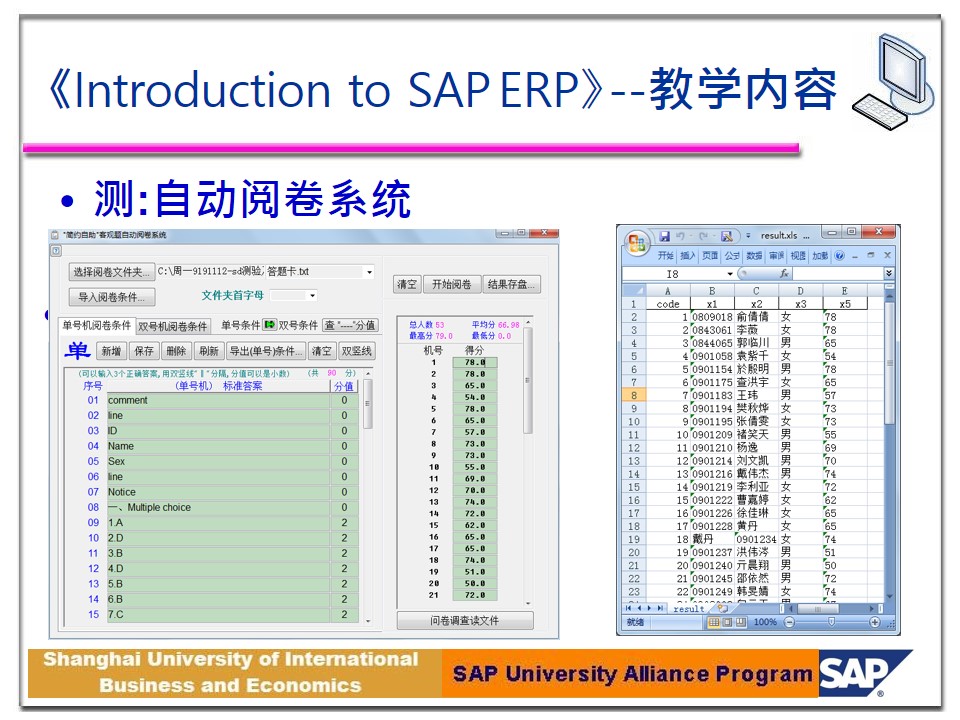Image resolution: width=960 pixels, height=720 pixels.
Task: Click the answer field containing 'Multiple choice'
Action: click(x=218, y=508)
